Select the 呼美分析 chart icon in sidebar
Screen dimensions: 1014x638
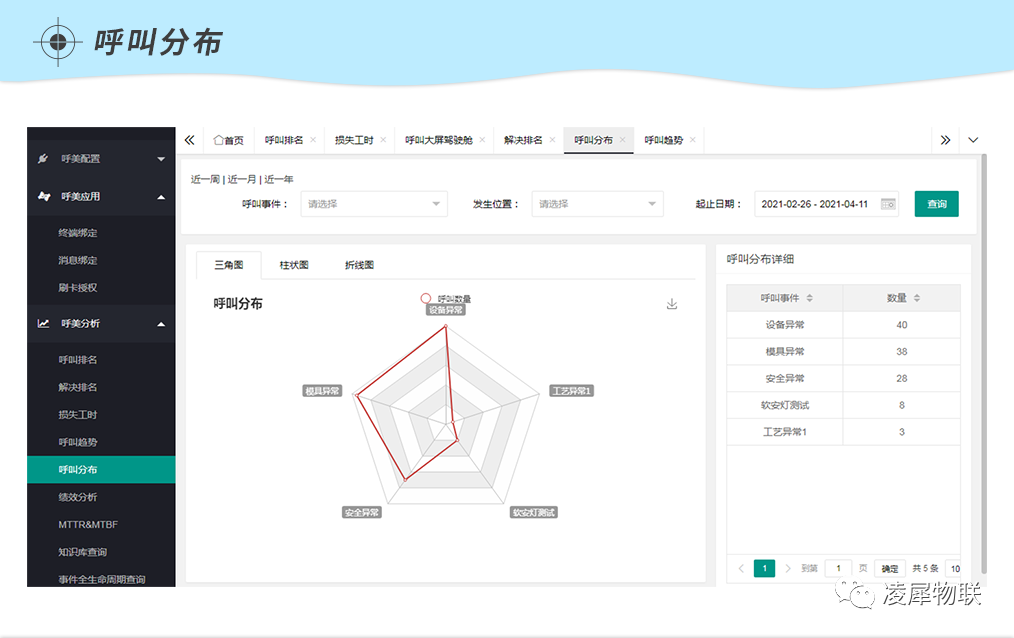coord(43,323)
